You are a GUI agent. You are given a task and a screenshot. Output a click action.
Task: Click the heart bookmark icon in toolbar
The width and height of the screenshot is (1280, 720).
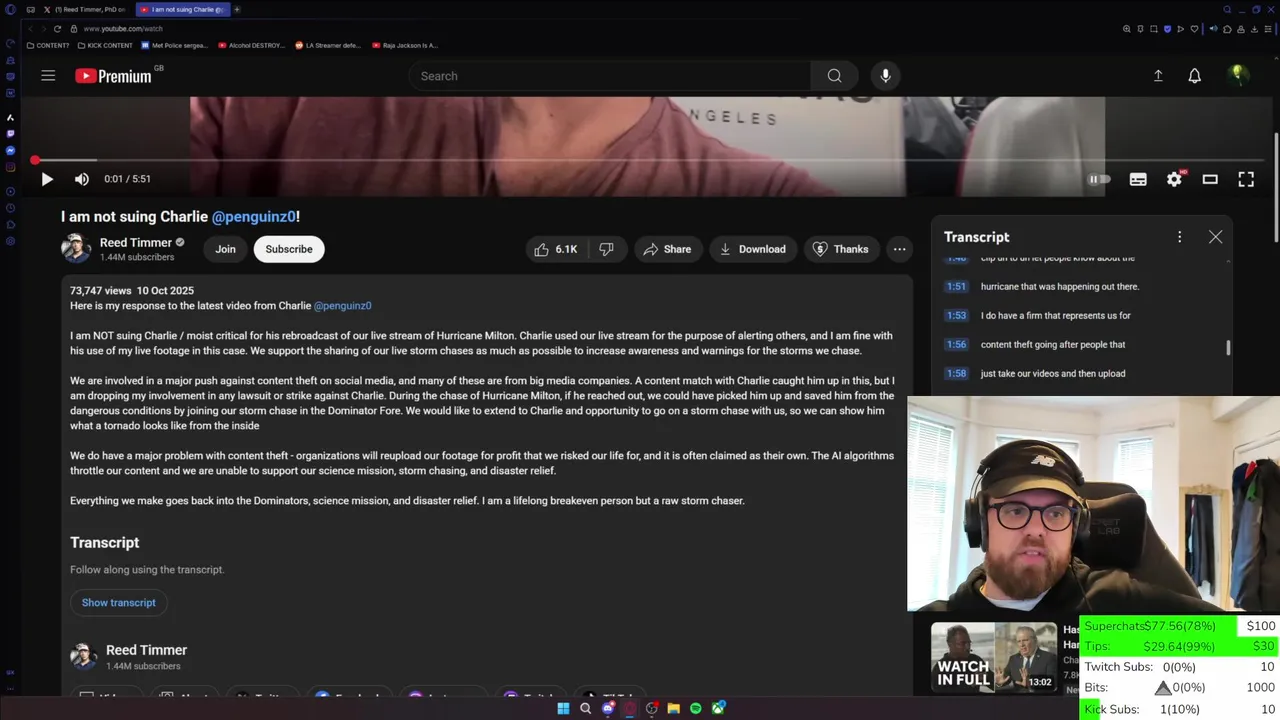1194,29
